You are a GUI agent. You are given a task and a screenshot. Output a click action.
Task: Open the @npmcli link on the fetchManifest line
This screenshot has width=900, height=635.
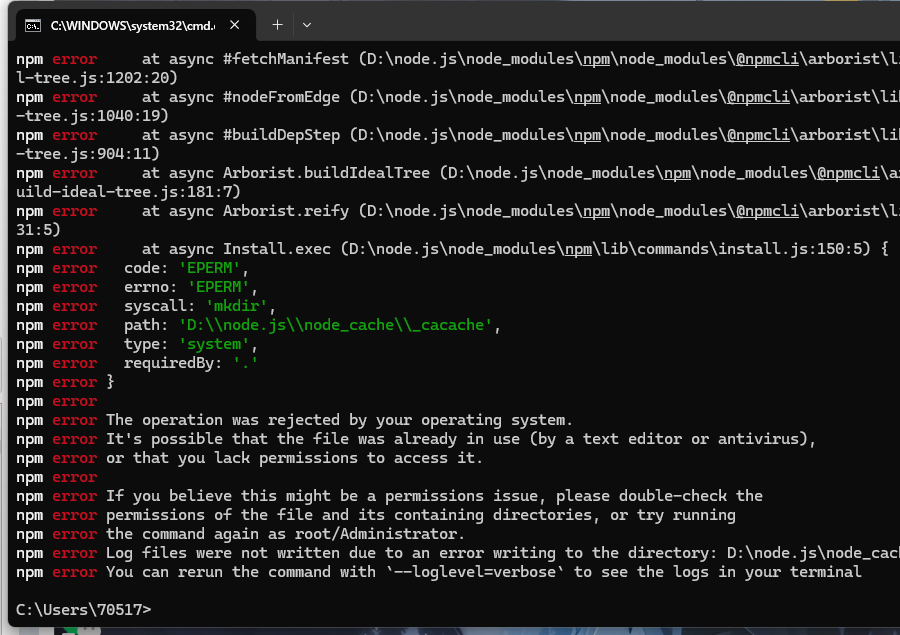tap(768, 58)
